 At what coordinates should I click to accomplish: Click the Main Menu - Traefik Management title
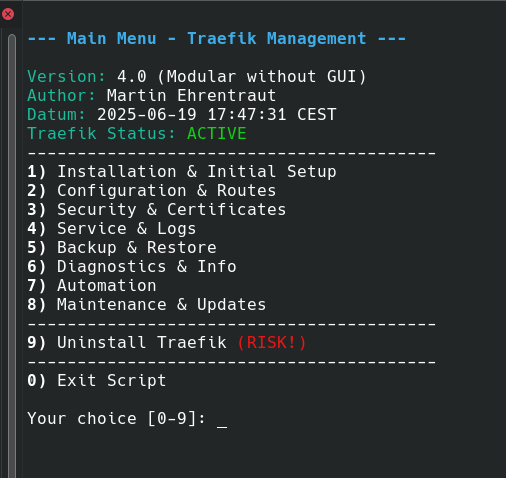coord(217,39)
